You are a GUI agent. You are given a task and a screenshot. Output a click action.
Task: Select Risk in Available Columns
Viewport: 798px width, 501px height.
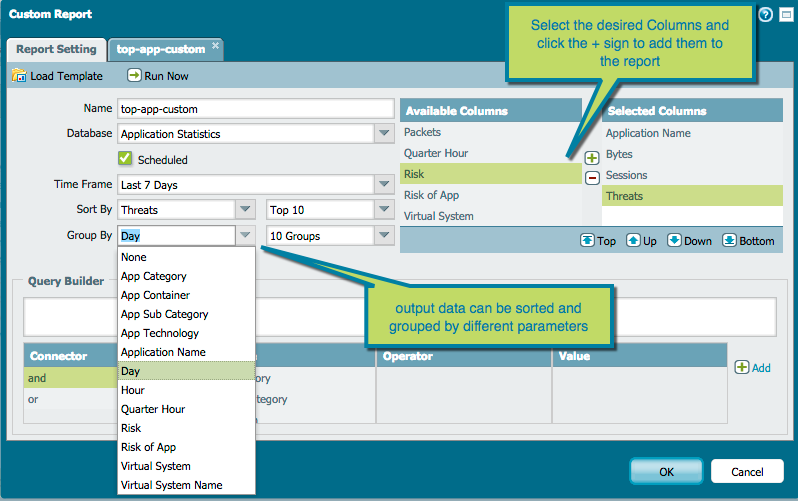(x=491, y=174)
